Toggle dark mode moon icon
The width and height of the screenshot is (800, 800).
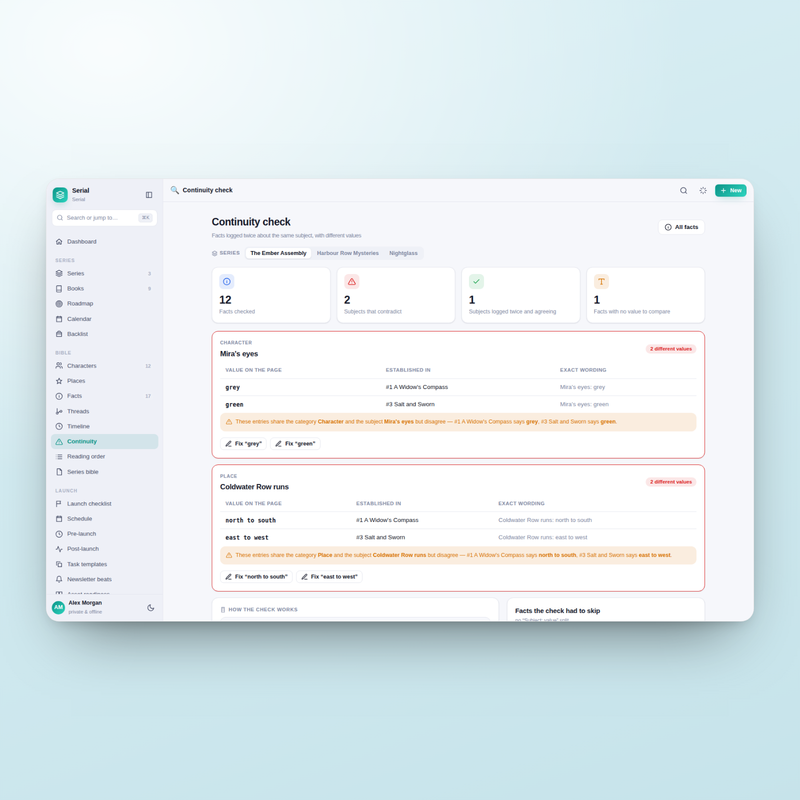(151, 608)
